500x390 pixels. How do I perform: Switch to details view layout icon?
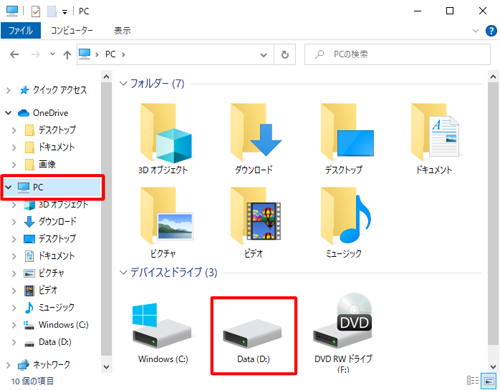(473, 380)
